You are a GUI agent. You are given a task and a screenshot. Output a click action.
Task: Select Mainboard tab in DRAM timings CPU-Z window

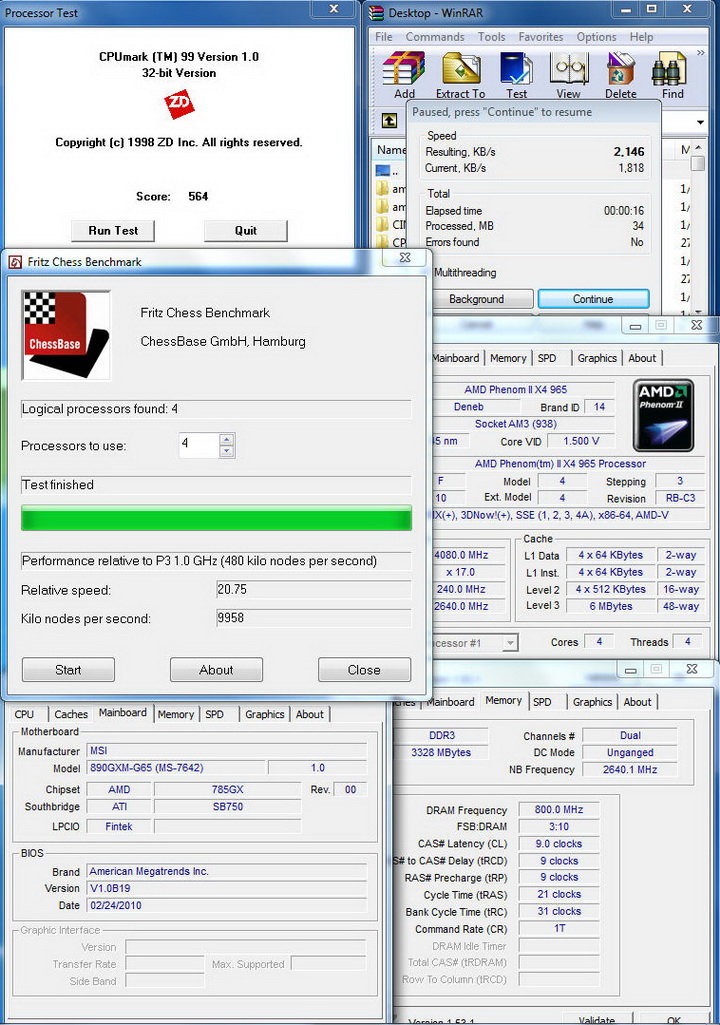pyautogui.click(x=451, y=702)
